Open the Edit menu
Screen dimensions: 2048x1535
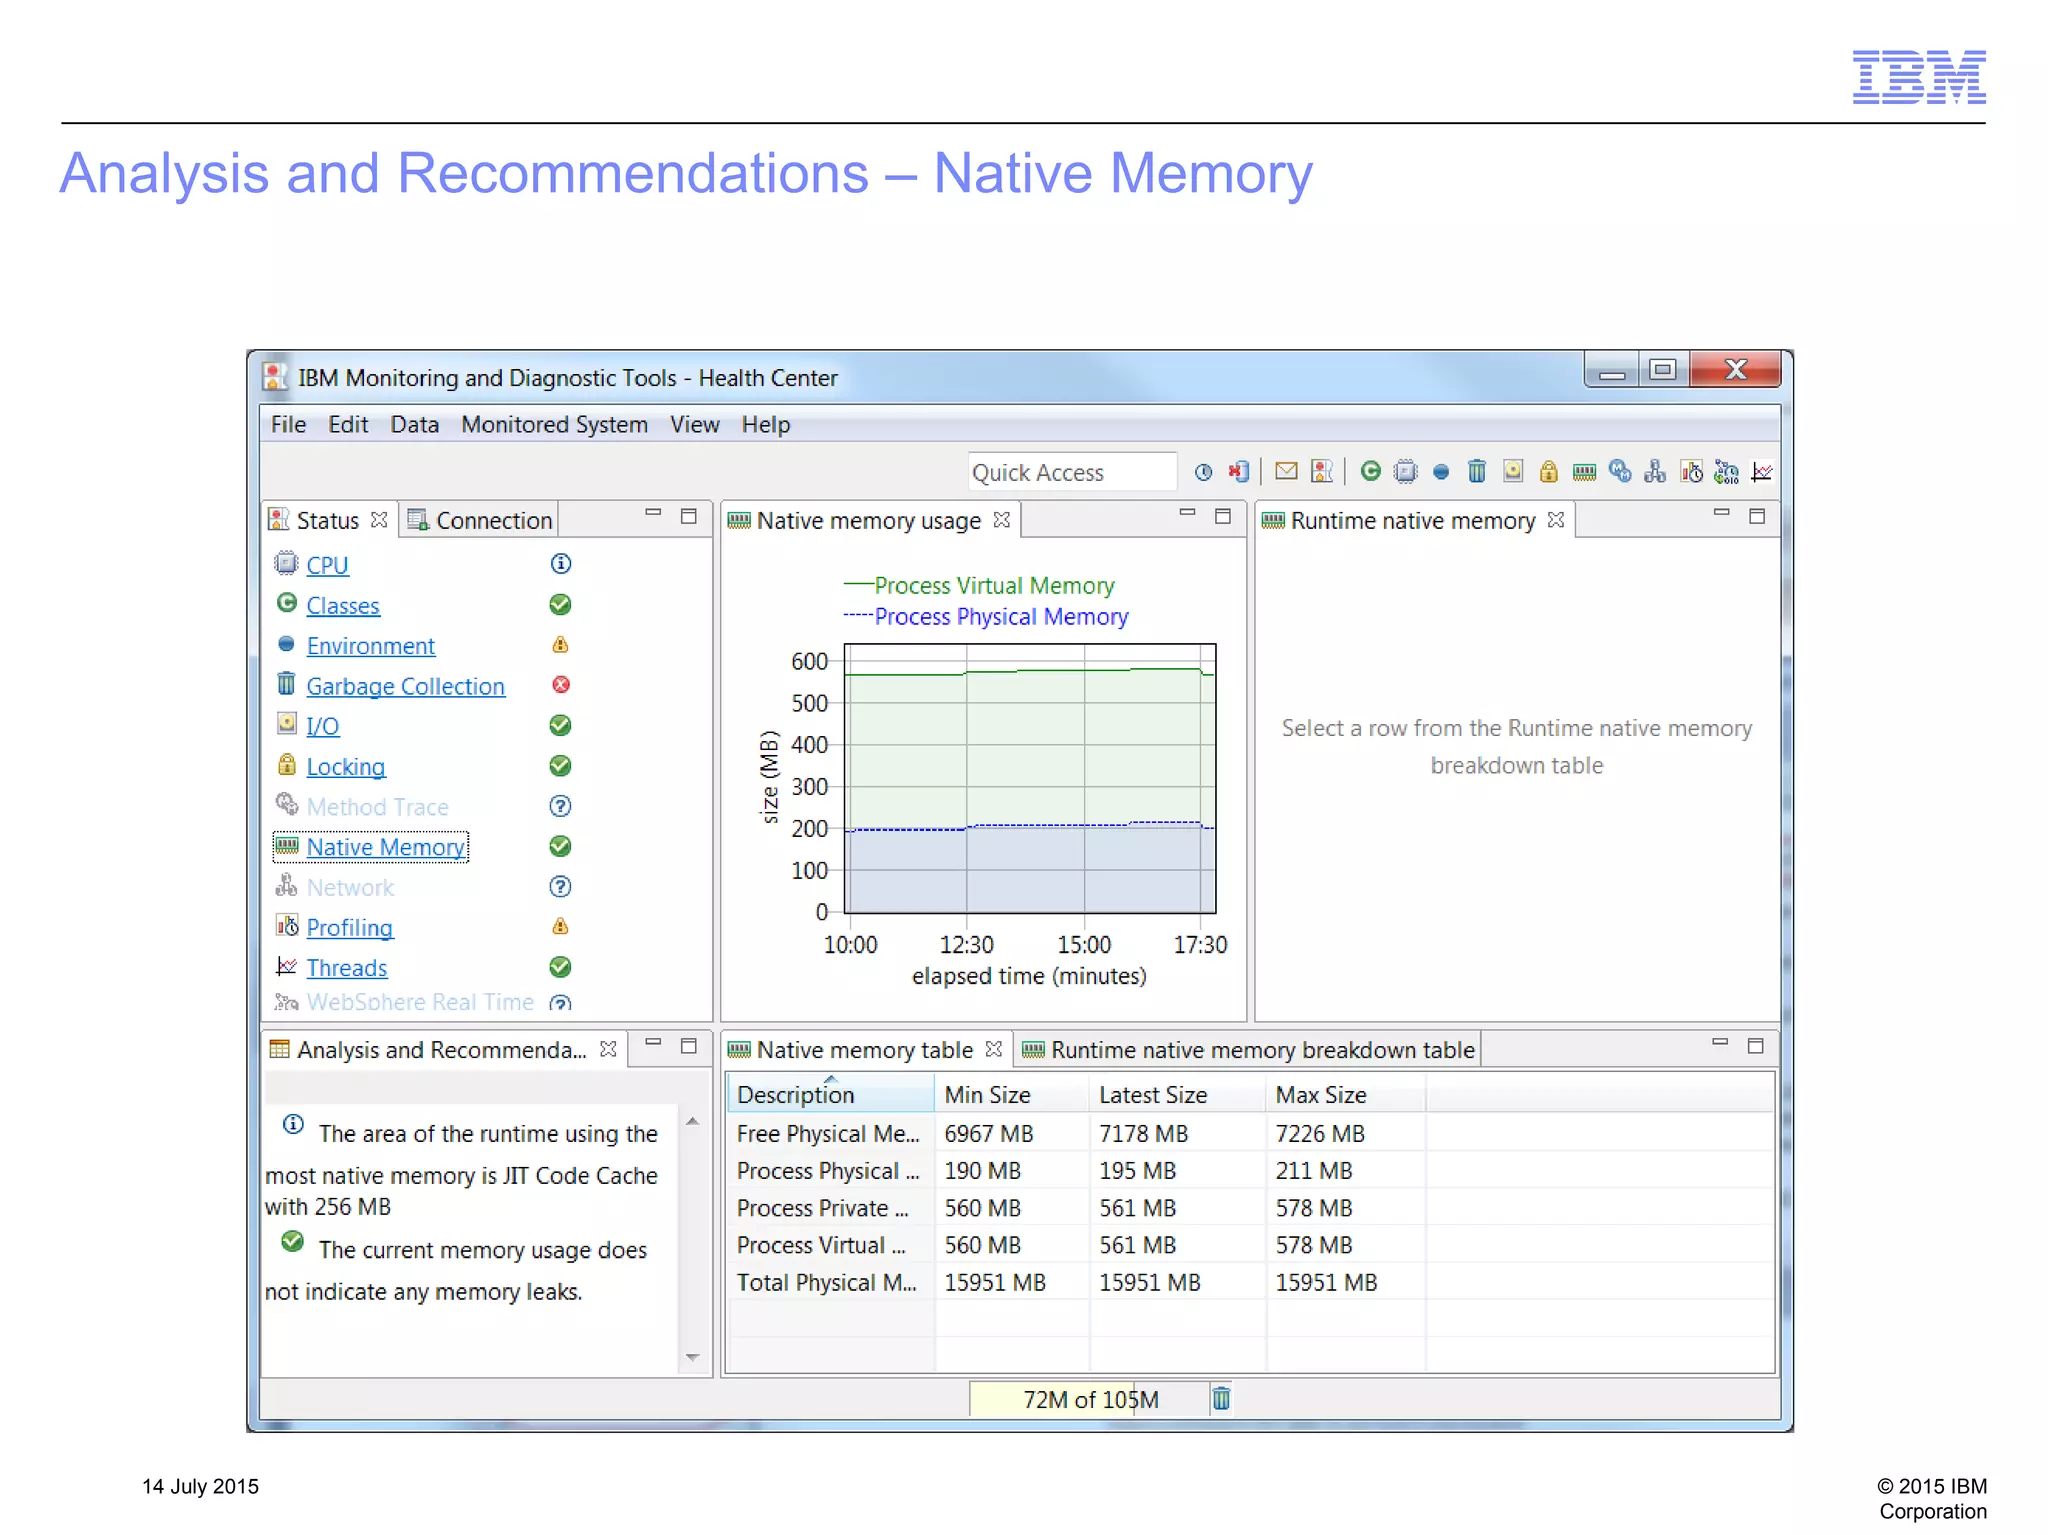[348, 424]
